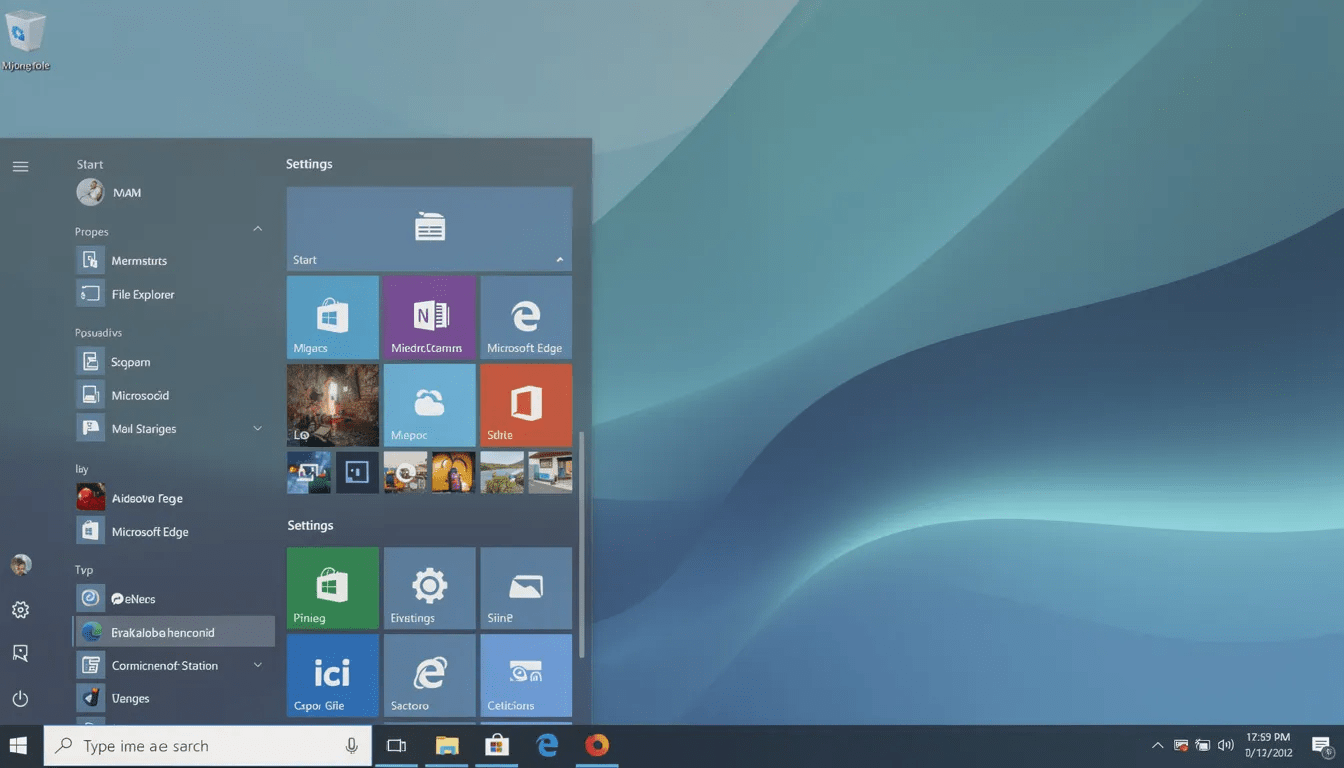The width and height of the screenshot is (1344, 768).
Task: Expand Comicnenof Station list entry
Action: coord(257,666)
